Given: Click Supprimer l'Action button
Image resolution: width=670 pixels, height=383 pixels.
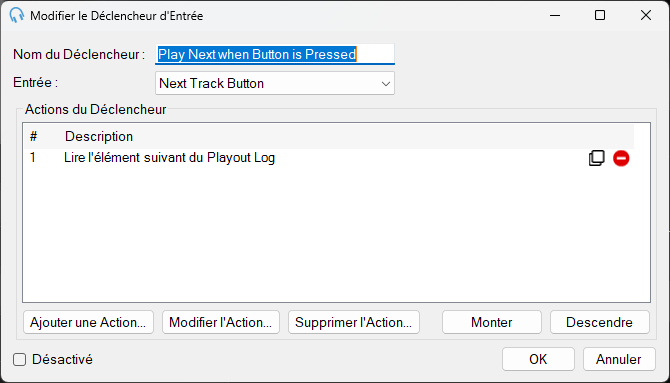Looking at the screenshot, I should click(x=354, y=322).
